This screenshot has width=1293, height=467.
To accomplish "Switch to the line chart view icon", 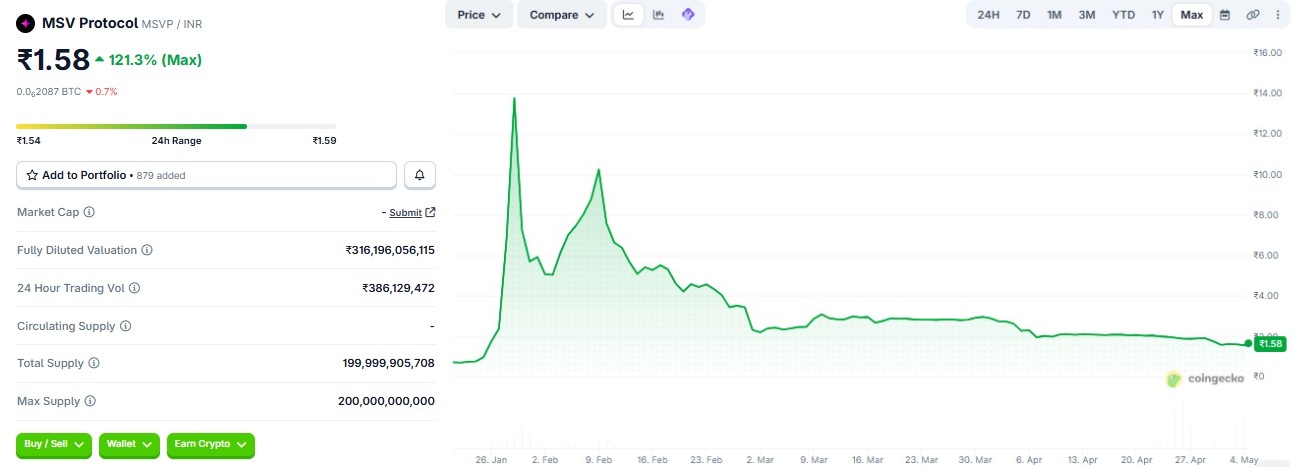I will coord(628,15).
